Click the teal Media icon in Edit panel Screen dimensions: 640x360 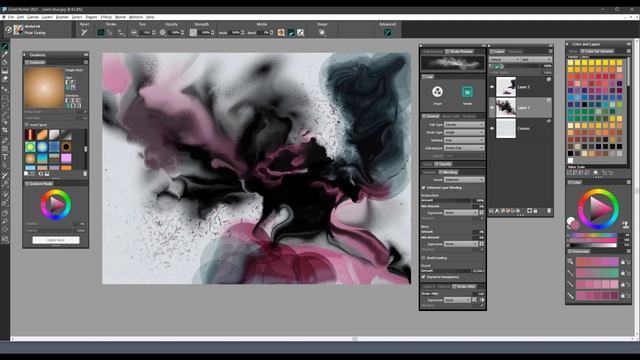pyautogui.click(x=467, y=91)
